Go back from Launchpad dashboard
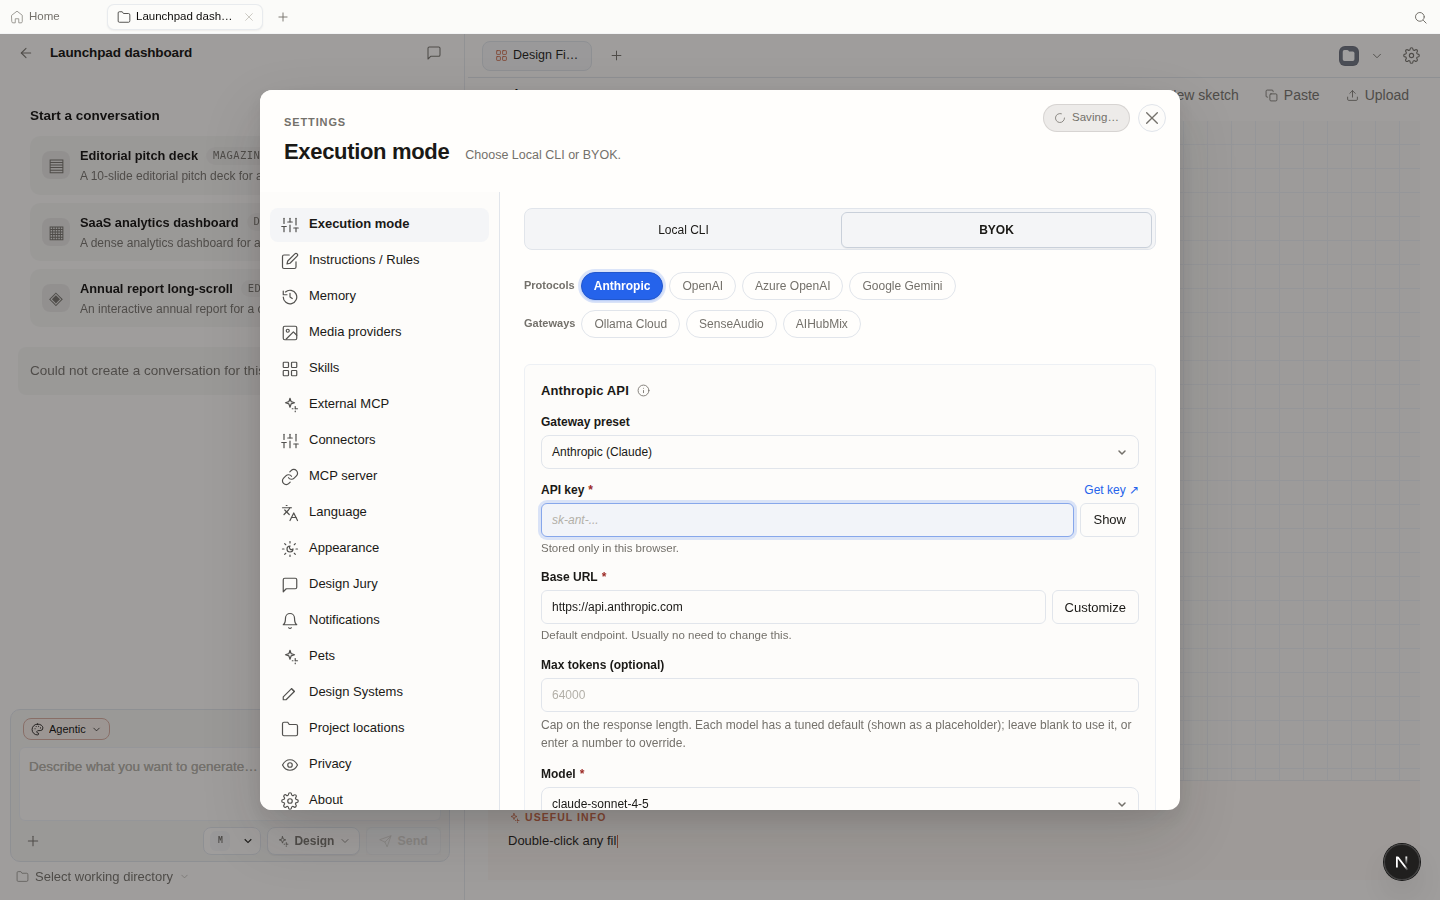This screenshot has width=1440, height=900. pos(26,53)
